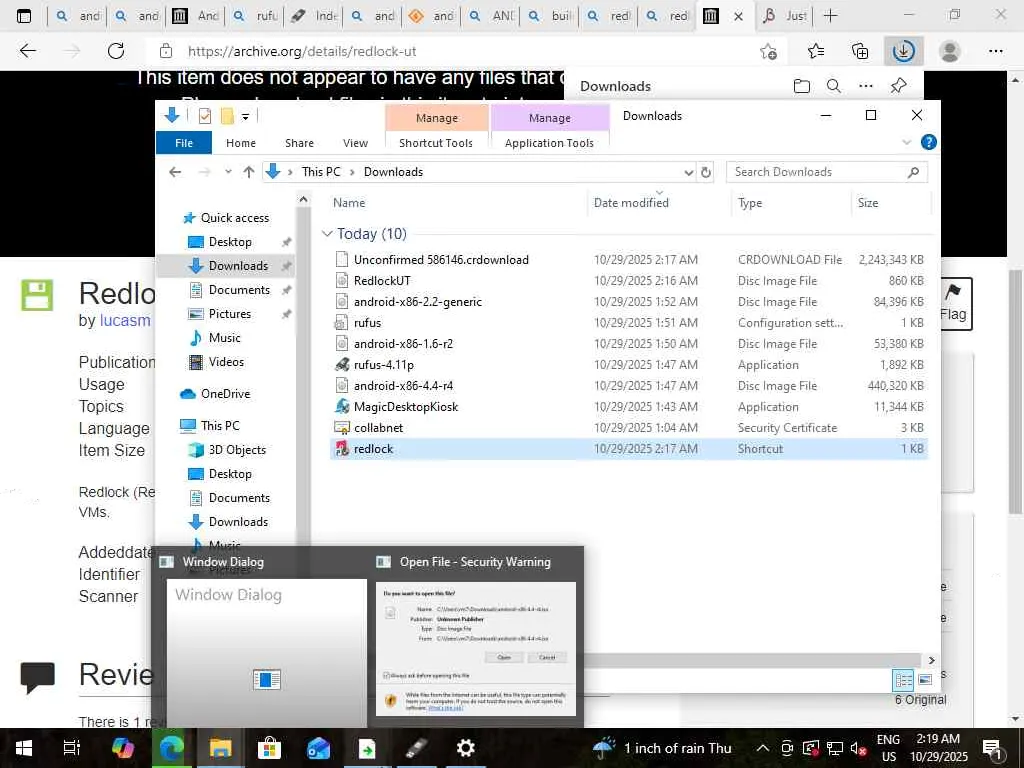Open Edge Collections icon

tap(860, 51)
